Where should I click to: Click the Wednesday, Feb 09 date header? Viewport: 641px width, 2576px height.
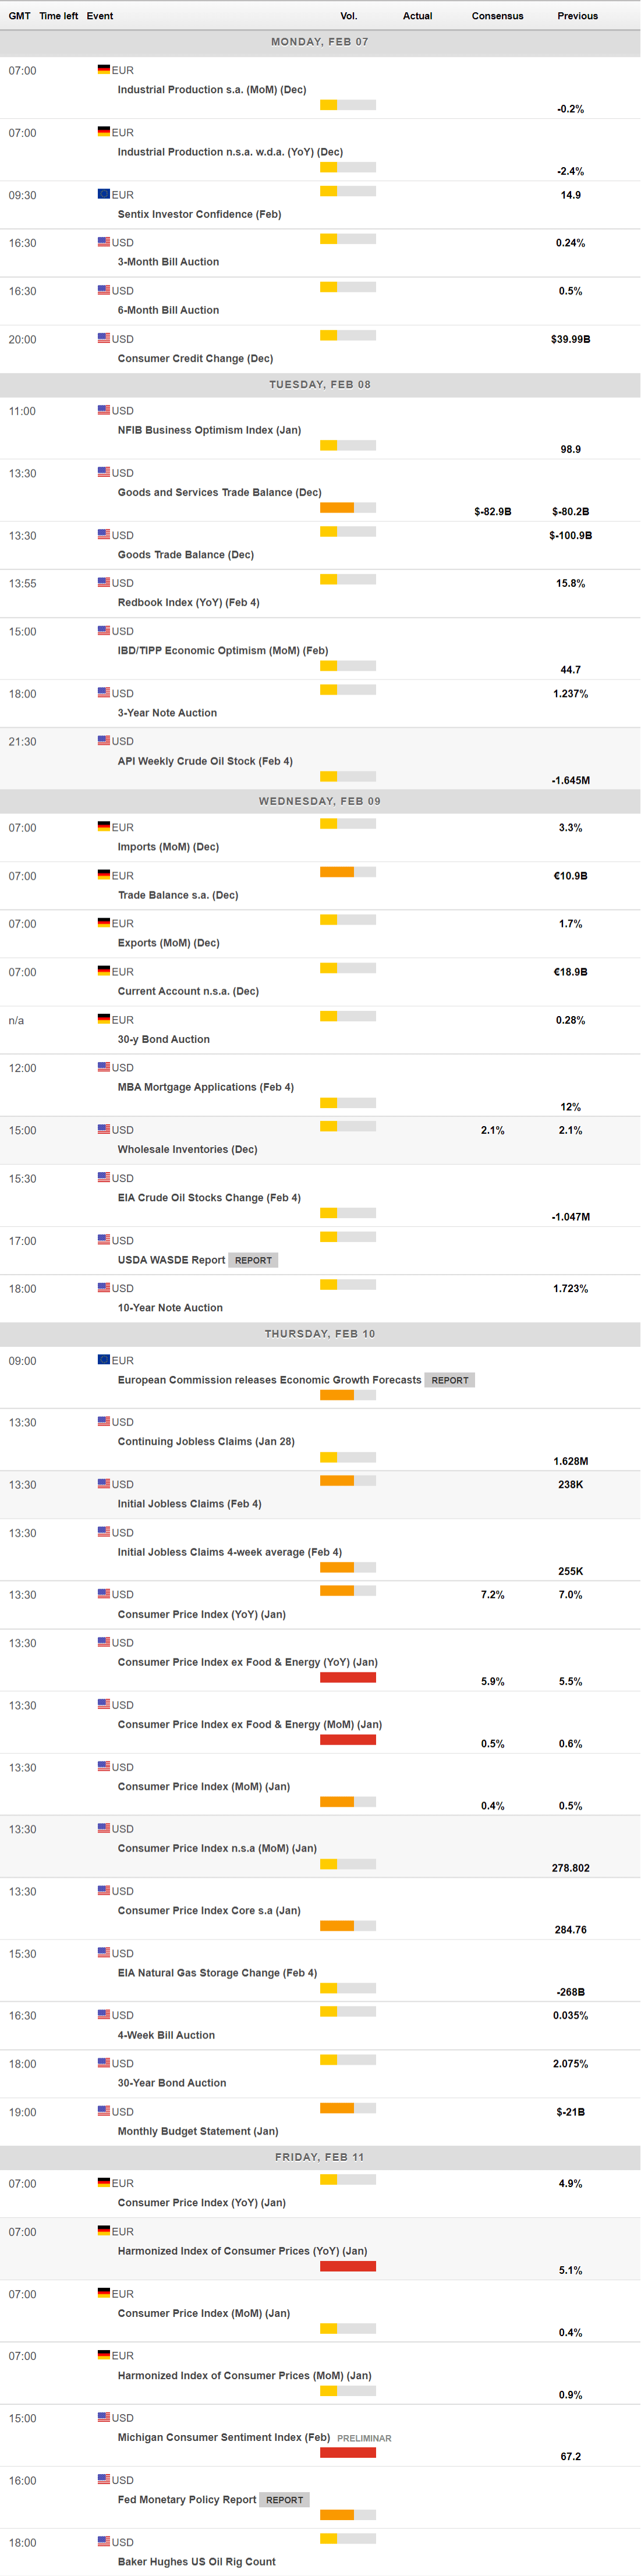point(319,801)
